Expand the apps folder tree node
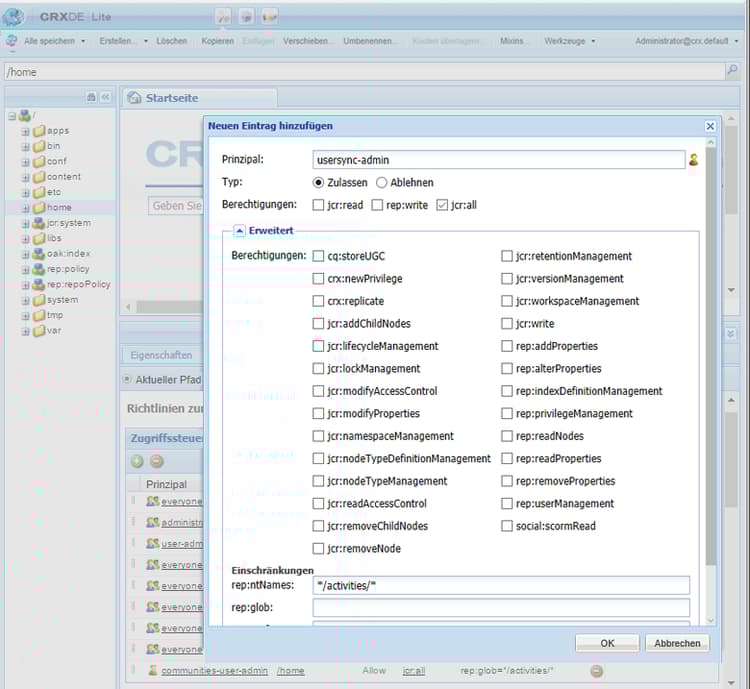Screen dimensions: 750x689 click(26, 131)
